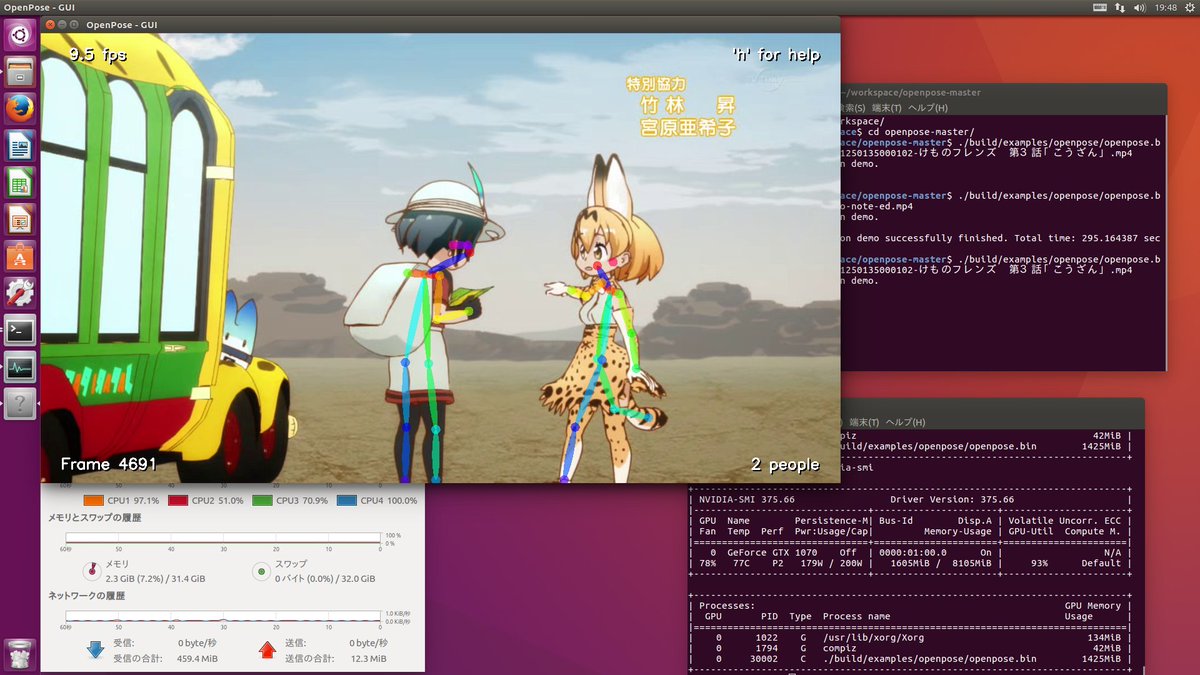Screen dimensions: 1200x675
Task: Click 'ネットワークの履歴' section heading
Action: 87,595
